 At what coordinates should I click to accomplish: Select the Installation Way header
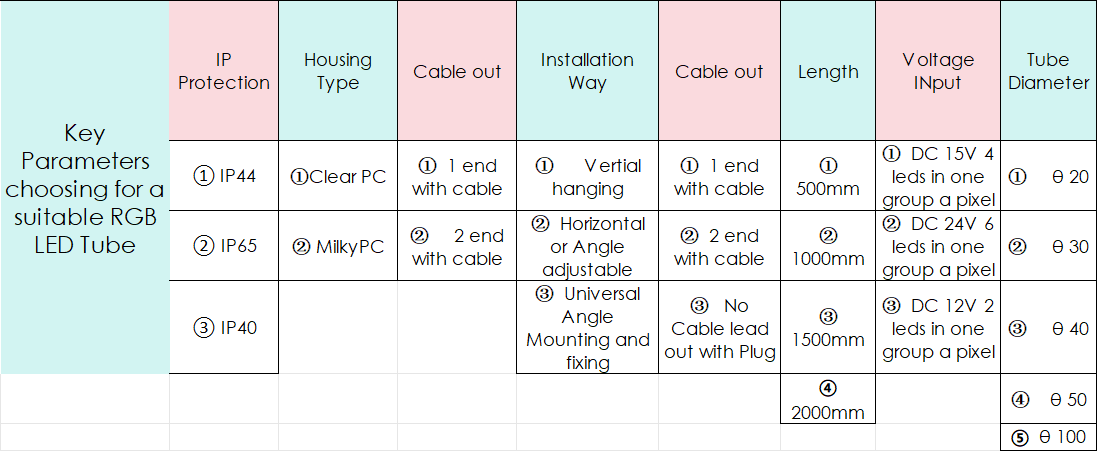tap(587, 71)
